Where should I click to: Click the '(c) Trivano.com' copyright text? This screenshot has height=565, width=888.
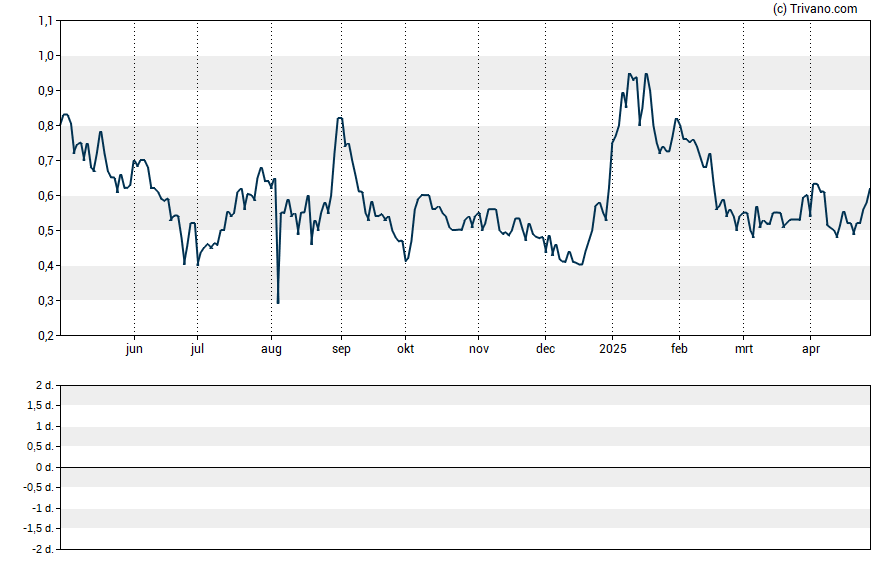pos(815,8)
